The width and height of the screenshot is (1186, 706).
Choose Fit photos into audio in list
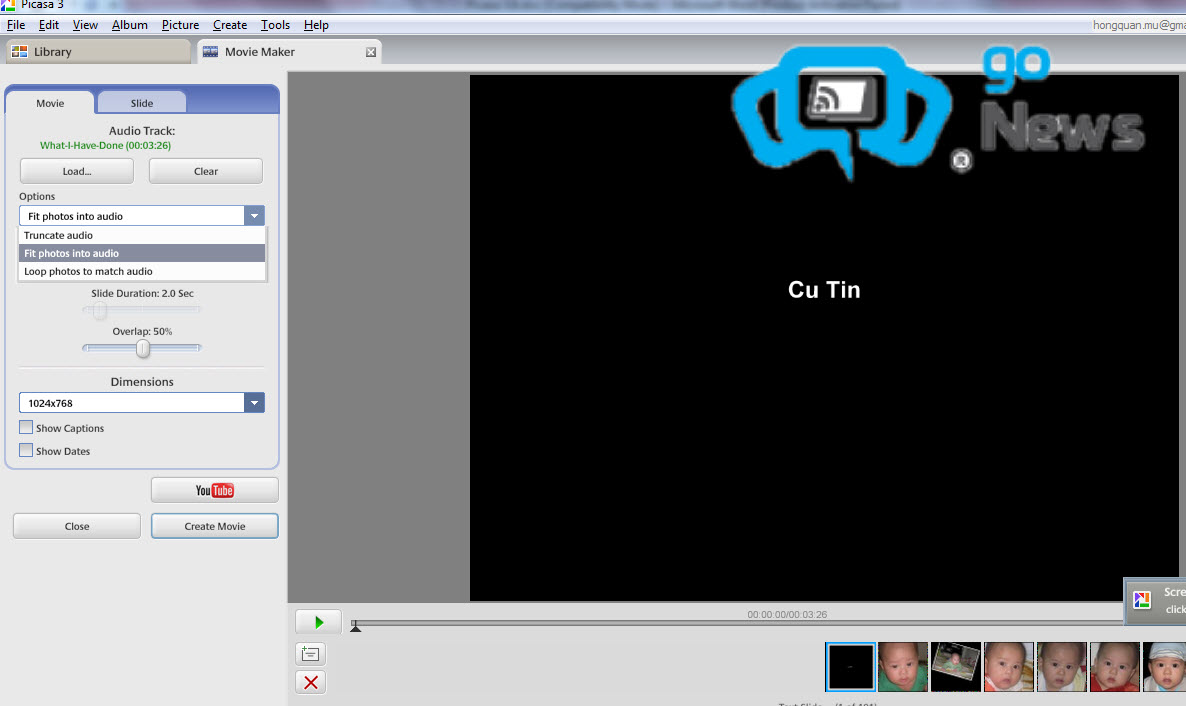click(142, 253)
